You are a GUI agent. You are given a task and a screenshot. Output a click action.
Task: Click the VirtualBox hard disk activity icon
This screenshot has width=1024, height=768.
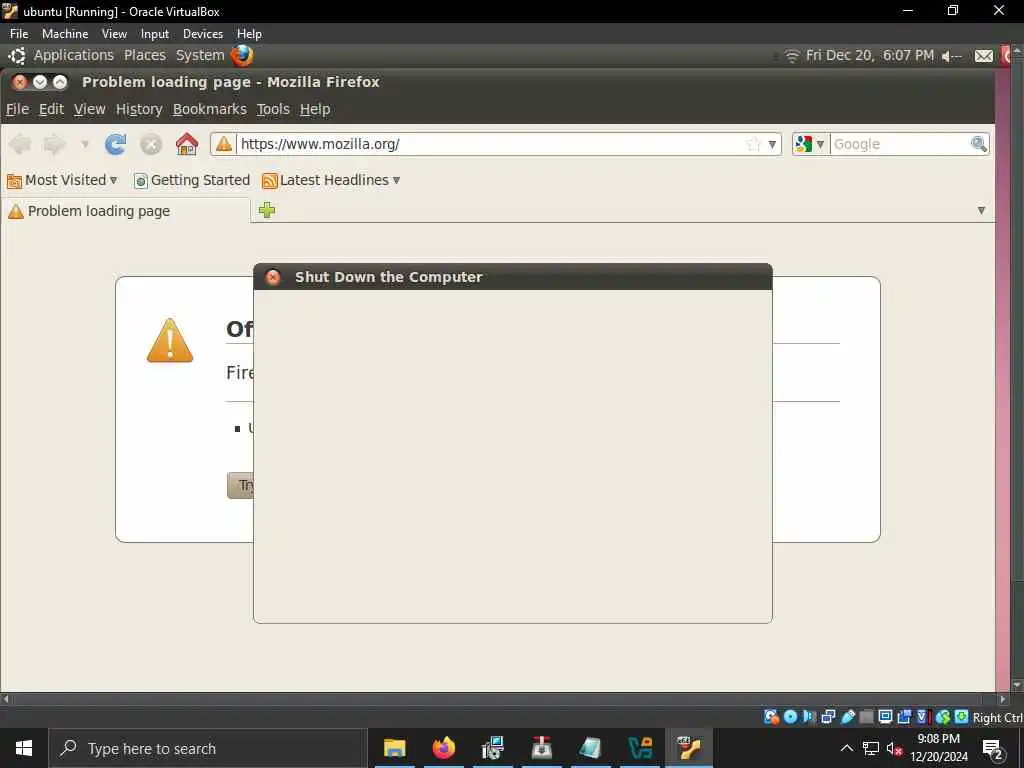pos(771,717)
